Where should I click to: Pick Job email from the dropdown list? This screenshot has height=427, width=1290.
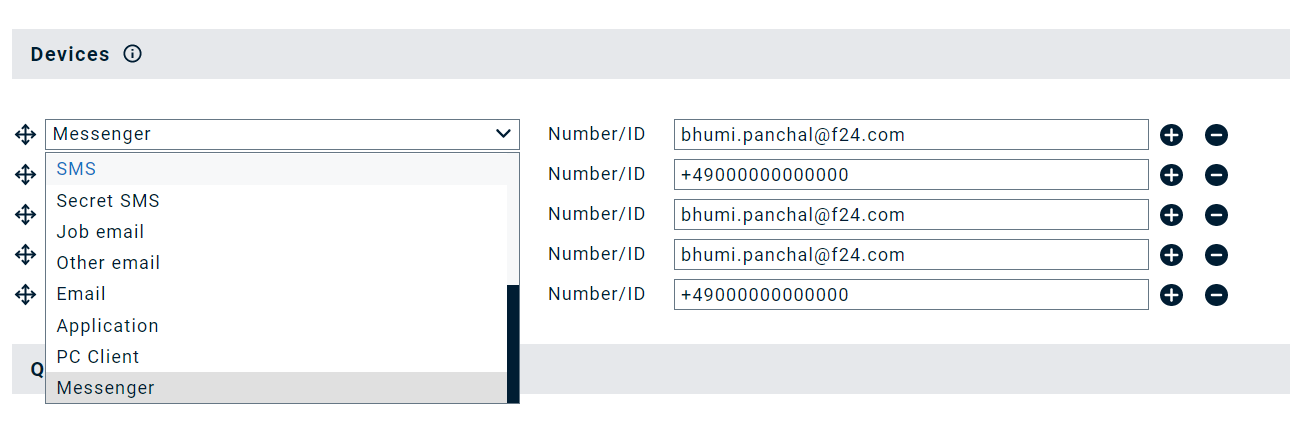tap(100, 232)
